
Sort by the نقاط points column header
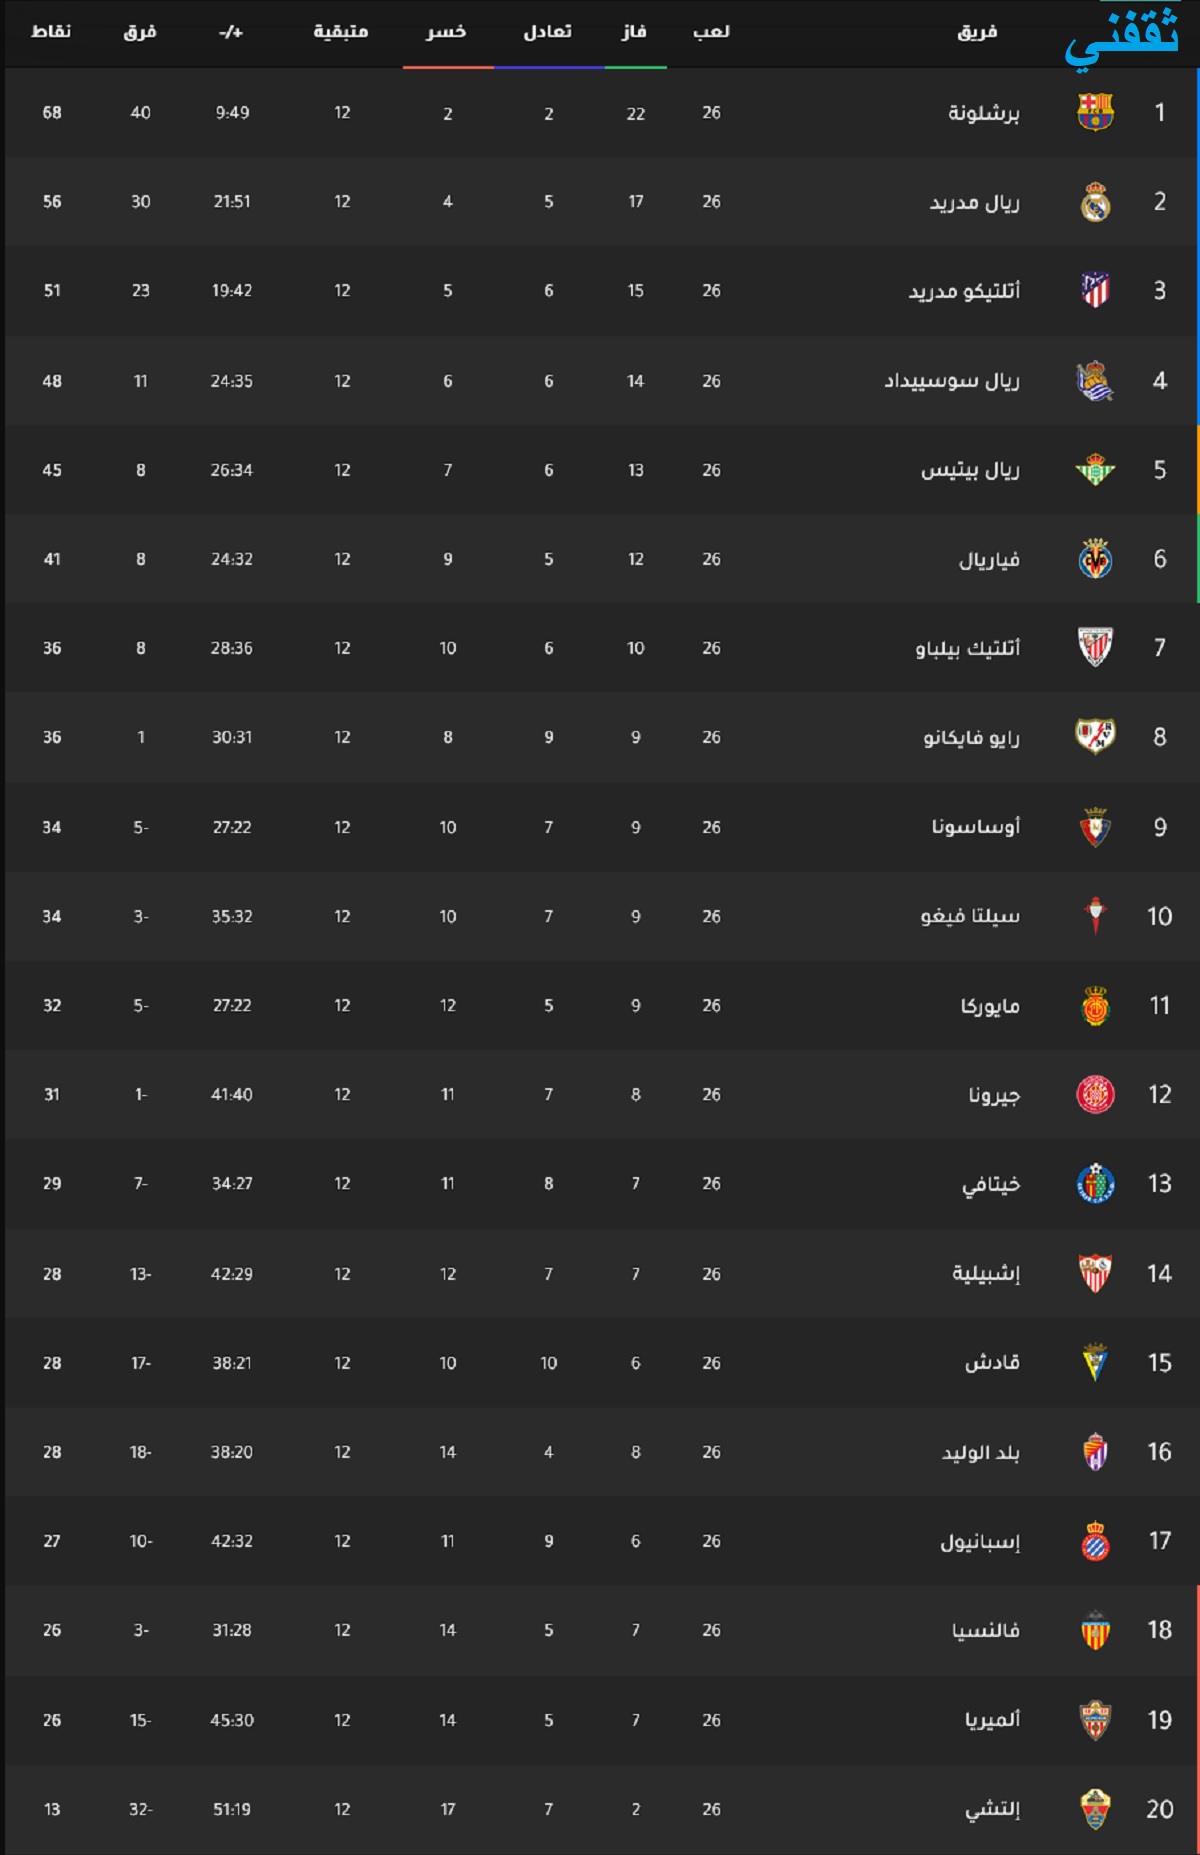pos(51,32)
